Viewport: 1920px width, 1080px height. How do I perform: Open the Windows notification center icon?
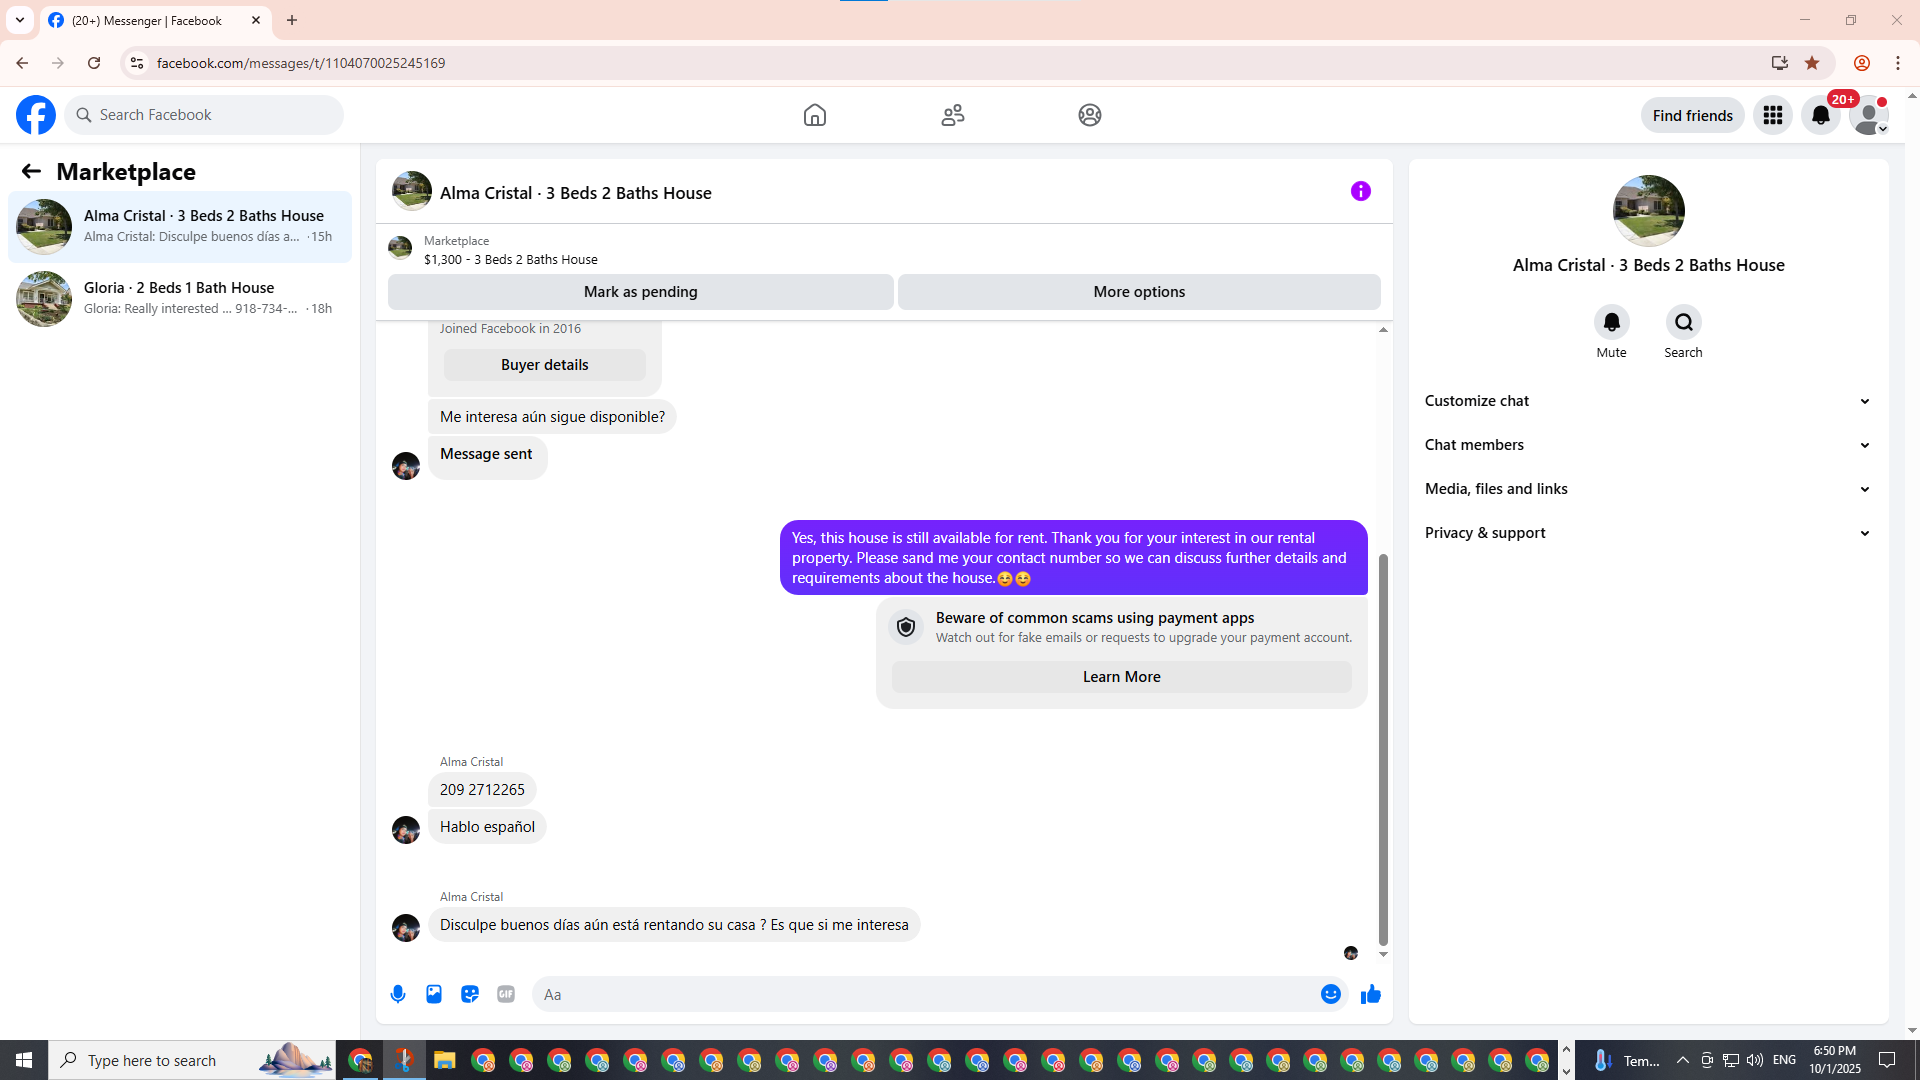(x=1887, y=1060)
